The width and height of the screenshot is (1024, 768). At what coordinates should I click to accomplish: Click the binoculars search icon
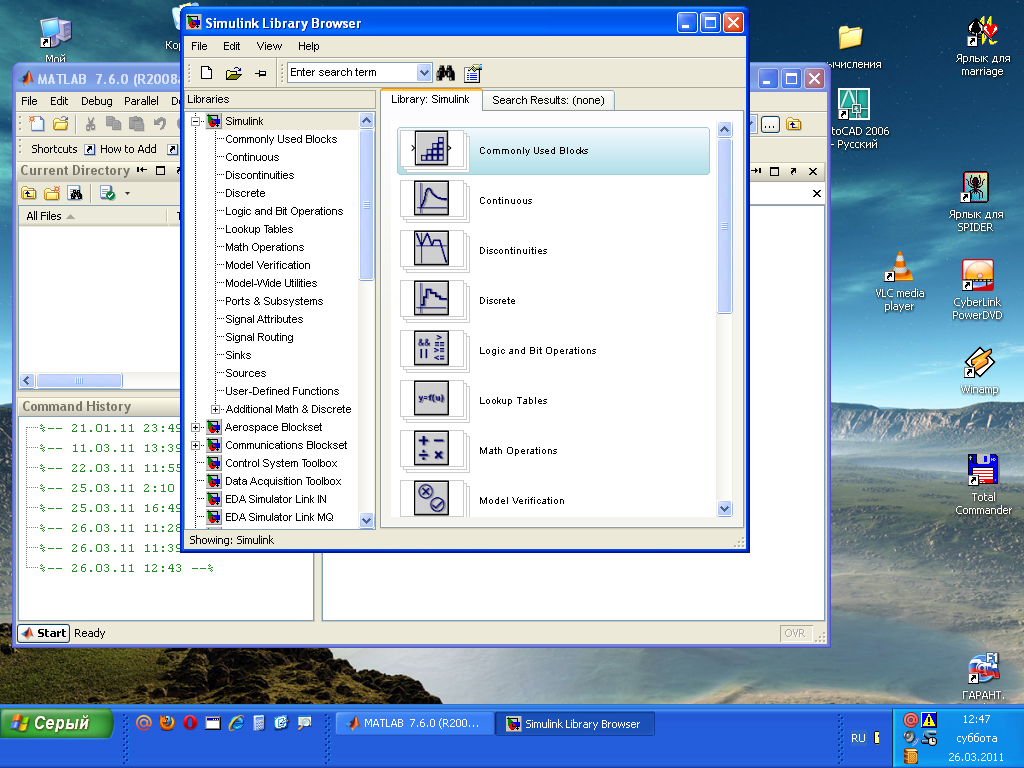(446, 73)
